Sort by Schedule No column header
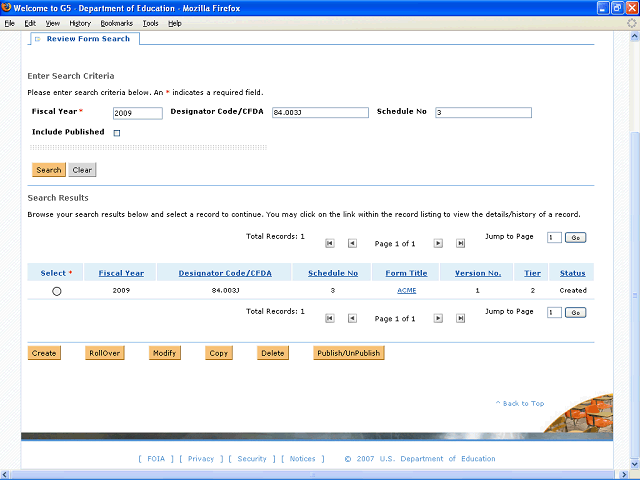 333,273
